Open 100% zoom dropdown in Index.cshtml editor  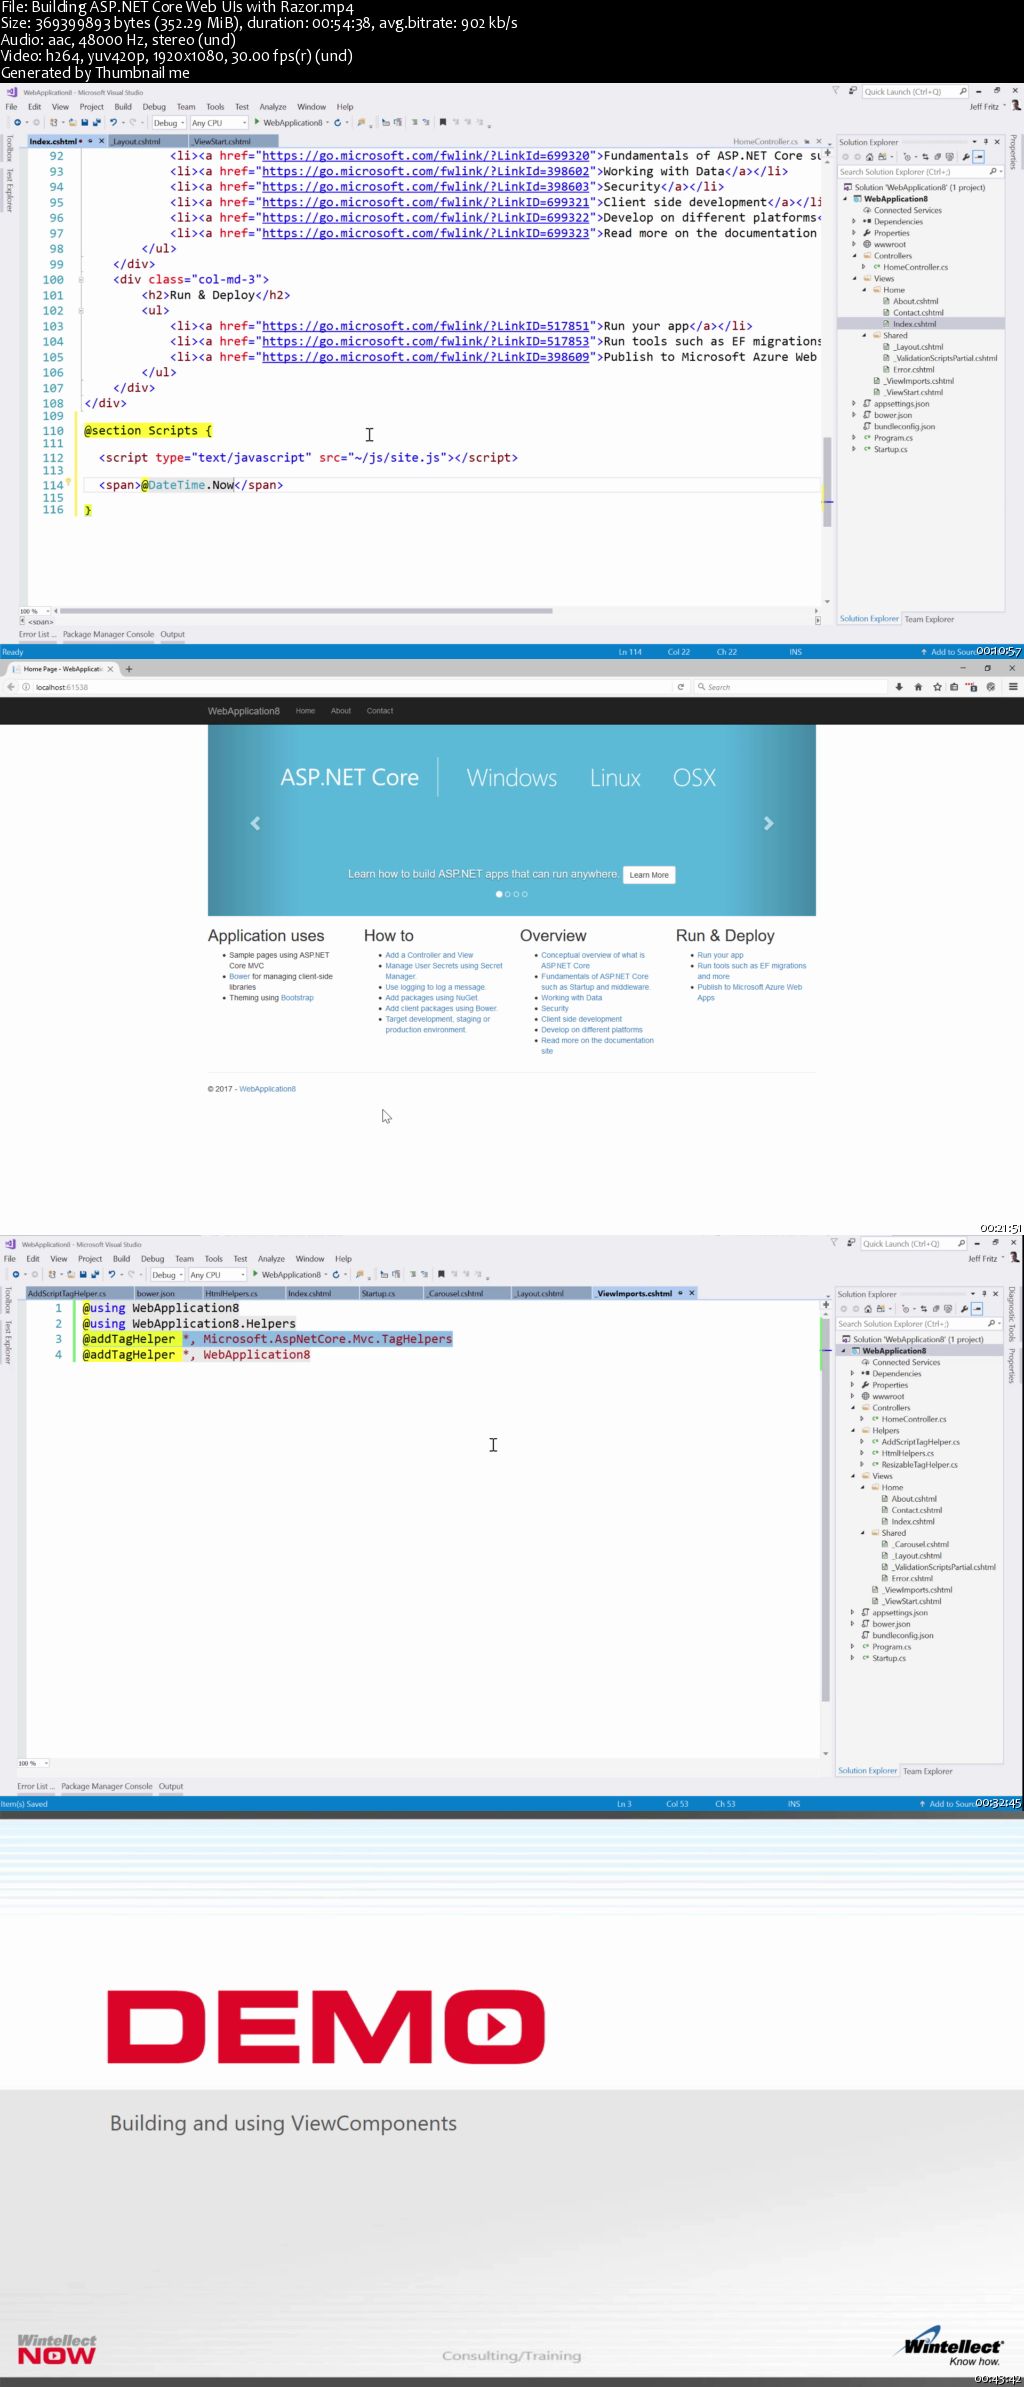[34, 611]
